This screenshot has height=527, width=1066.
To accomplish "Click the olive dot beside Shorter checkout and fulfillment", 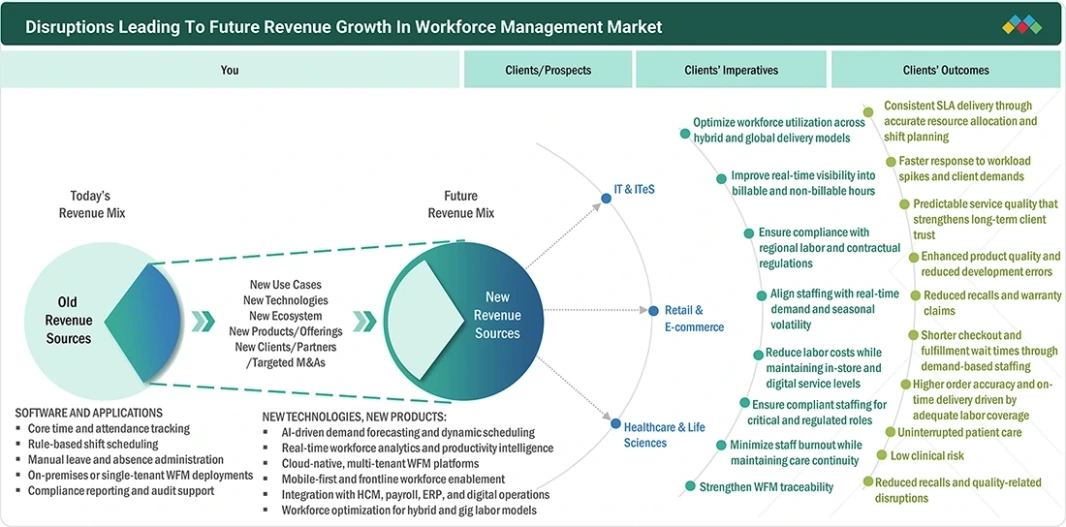I will 913,335.
